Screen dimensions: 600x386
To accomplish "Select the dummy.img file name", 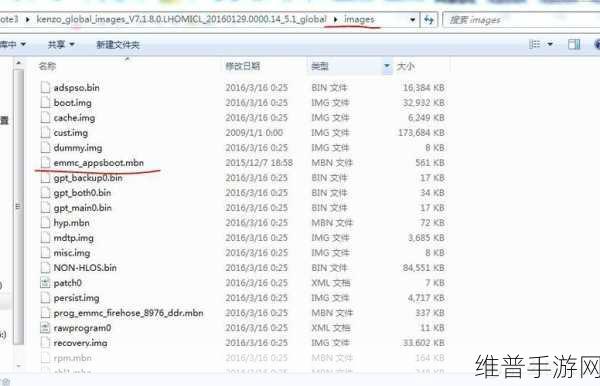I will (78, 148).
